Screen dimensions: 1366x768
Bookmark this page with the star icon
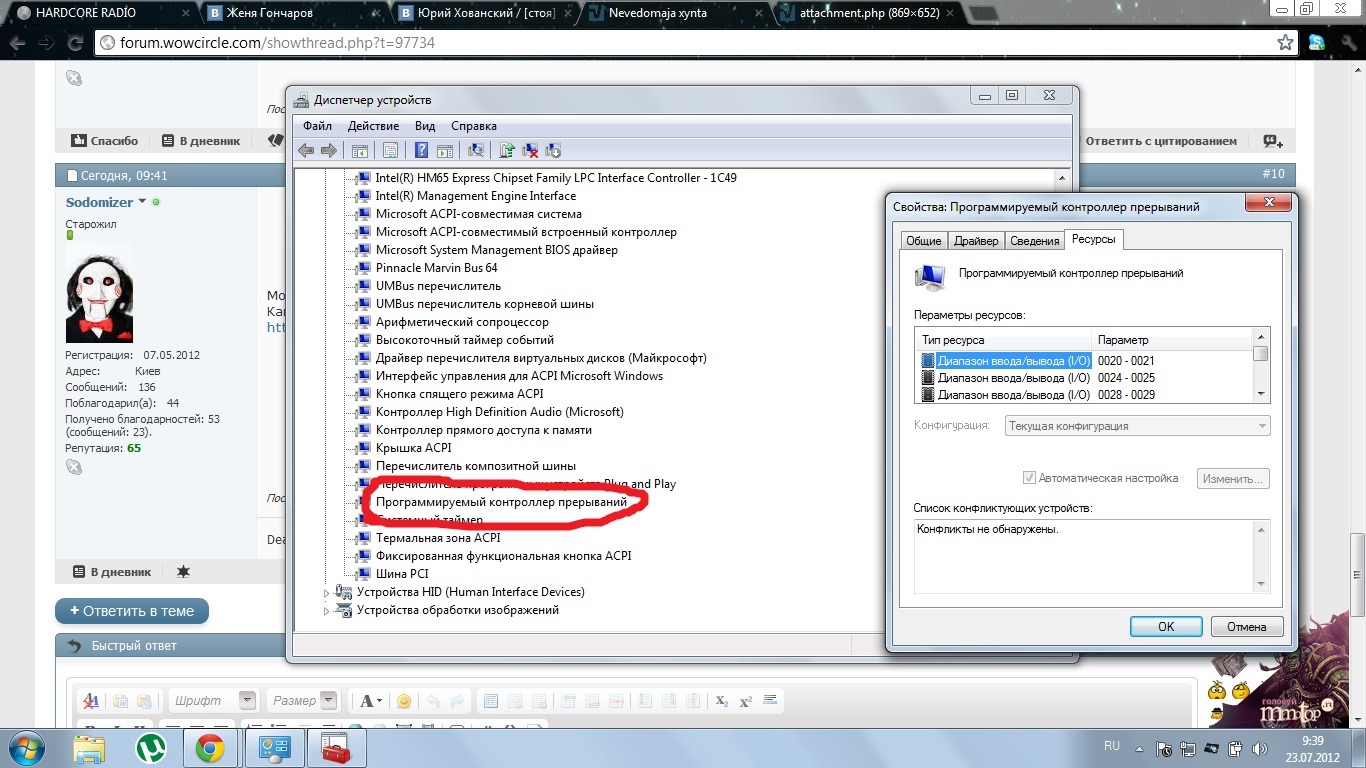click(1286, 43)
